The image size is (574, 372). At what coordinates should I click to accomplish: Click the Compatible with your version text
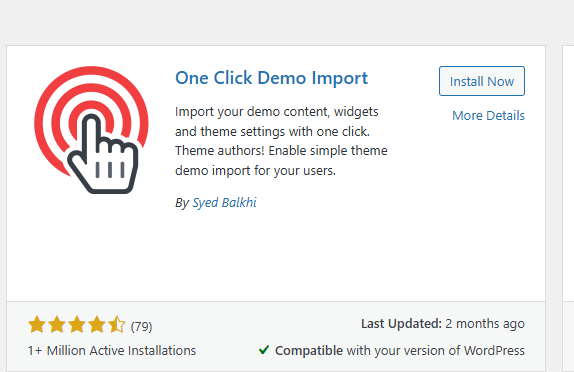coord(400,351)
